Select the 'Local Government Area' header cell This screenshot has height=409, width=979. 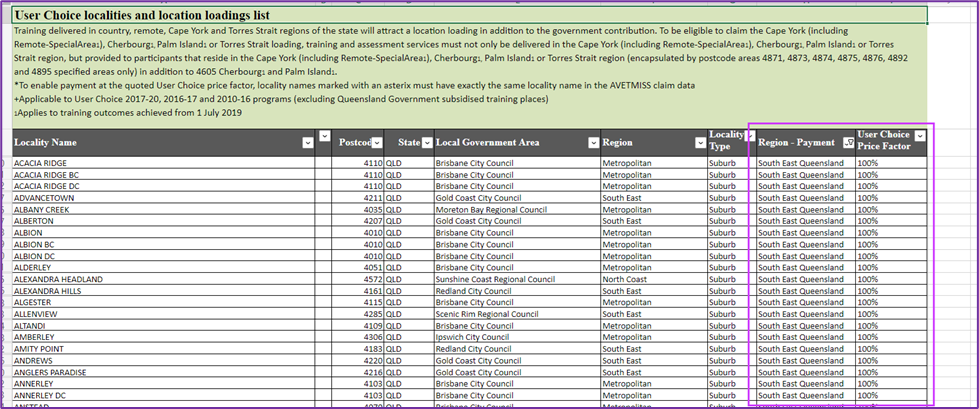click(517, 142)
